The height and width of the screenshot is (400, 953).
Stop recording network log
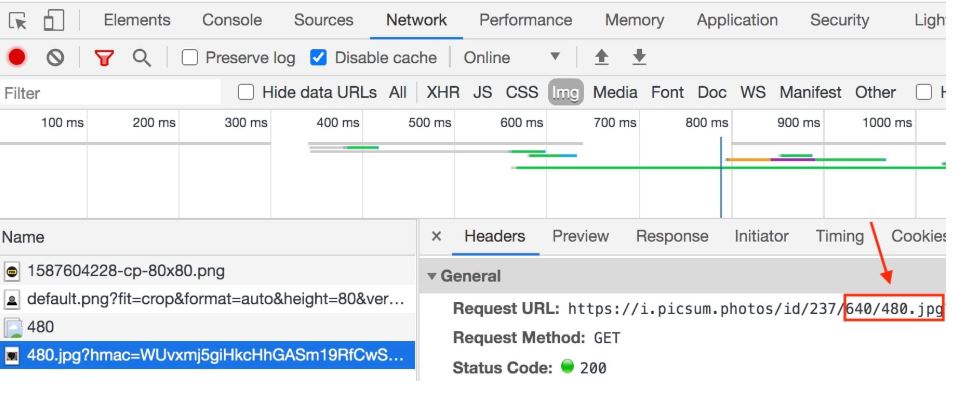[17, 57]
